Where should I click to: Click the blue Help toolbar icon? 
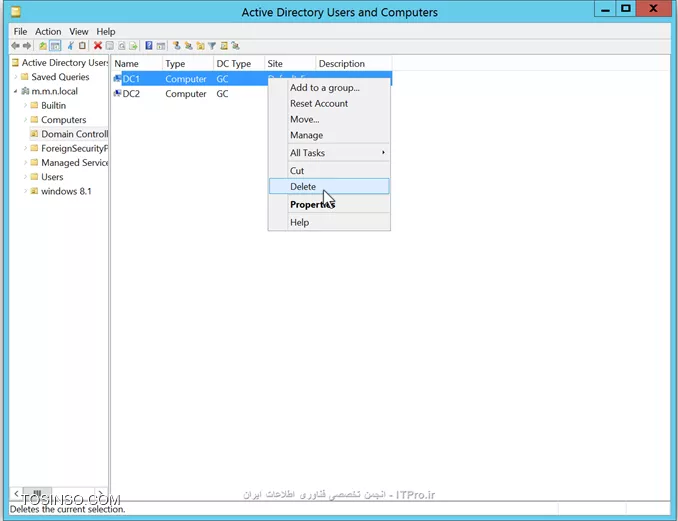click(x=149, y=45)
